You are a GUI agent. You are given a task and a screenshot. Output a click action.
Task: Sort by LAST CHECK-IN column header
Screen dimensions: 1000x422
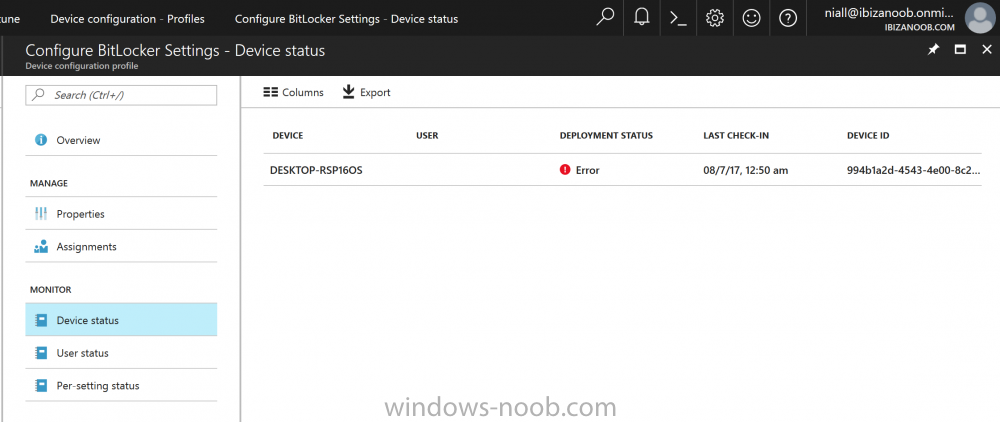[x=736, y=136]
